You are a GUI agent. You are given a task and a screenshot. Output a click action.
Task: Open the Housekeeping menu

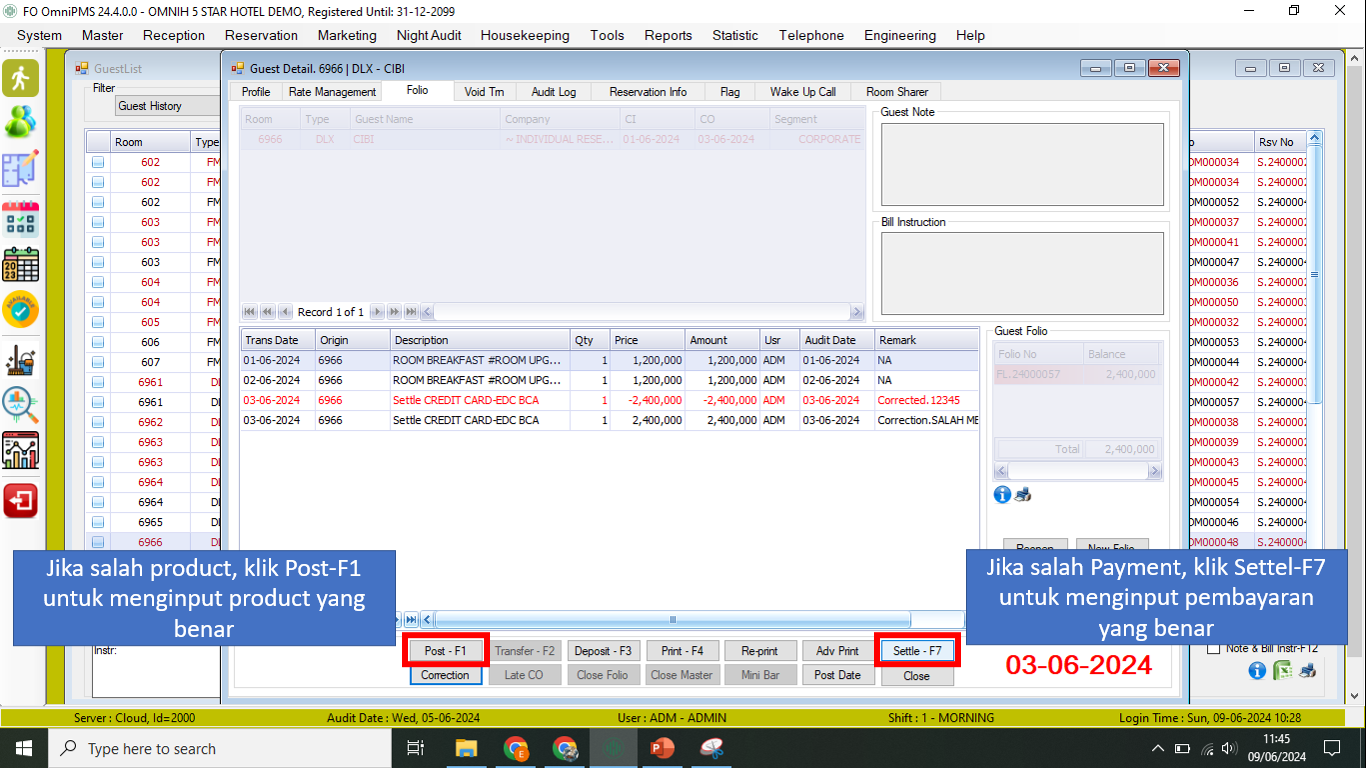[525, 35]
